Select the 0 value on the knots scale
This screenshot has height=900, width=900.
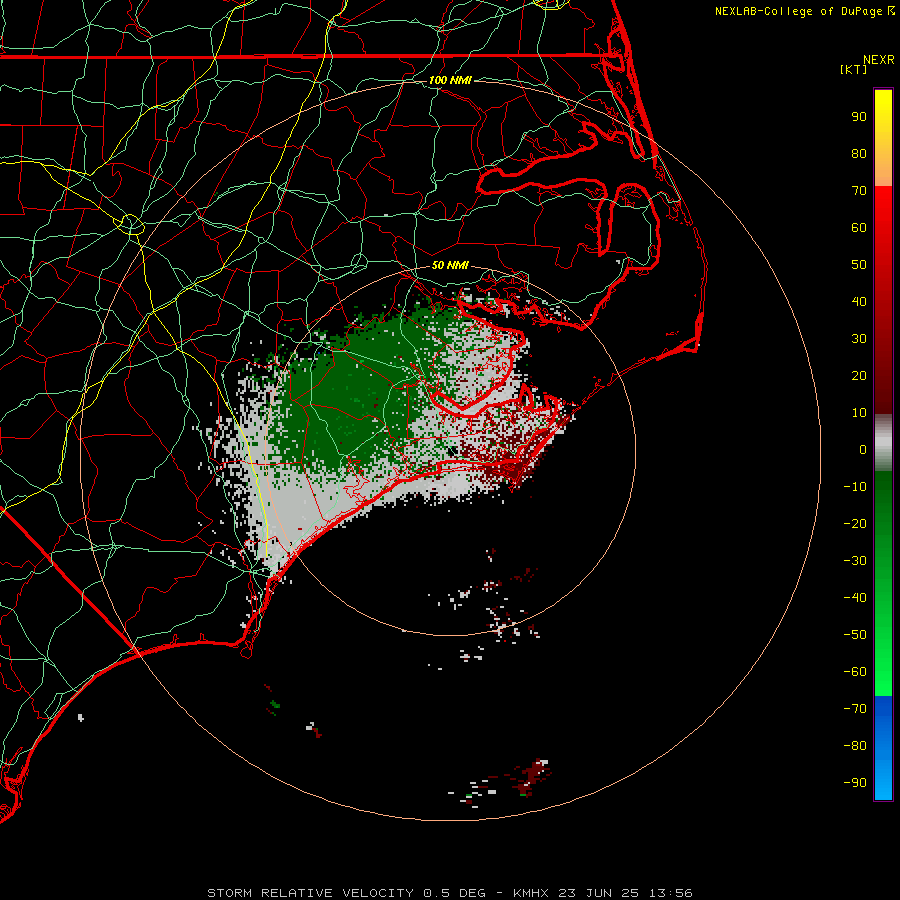click(x=863, y=450)
